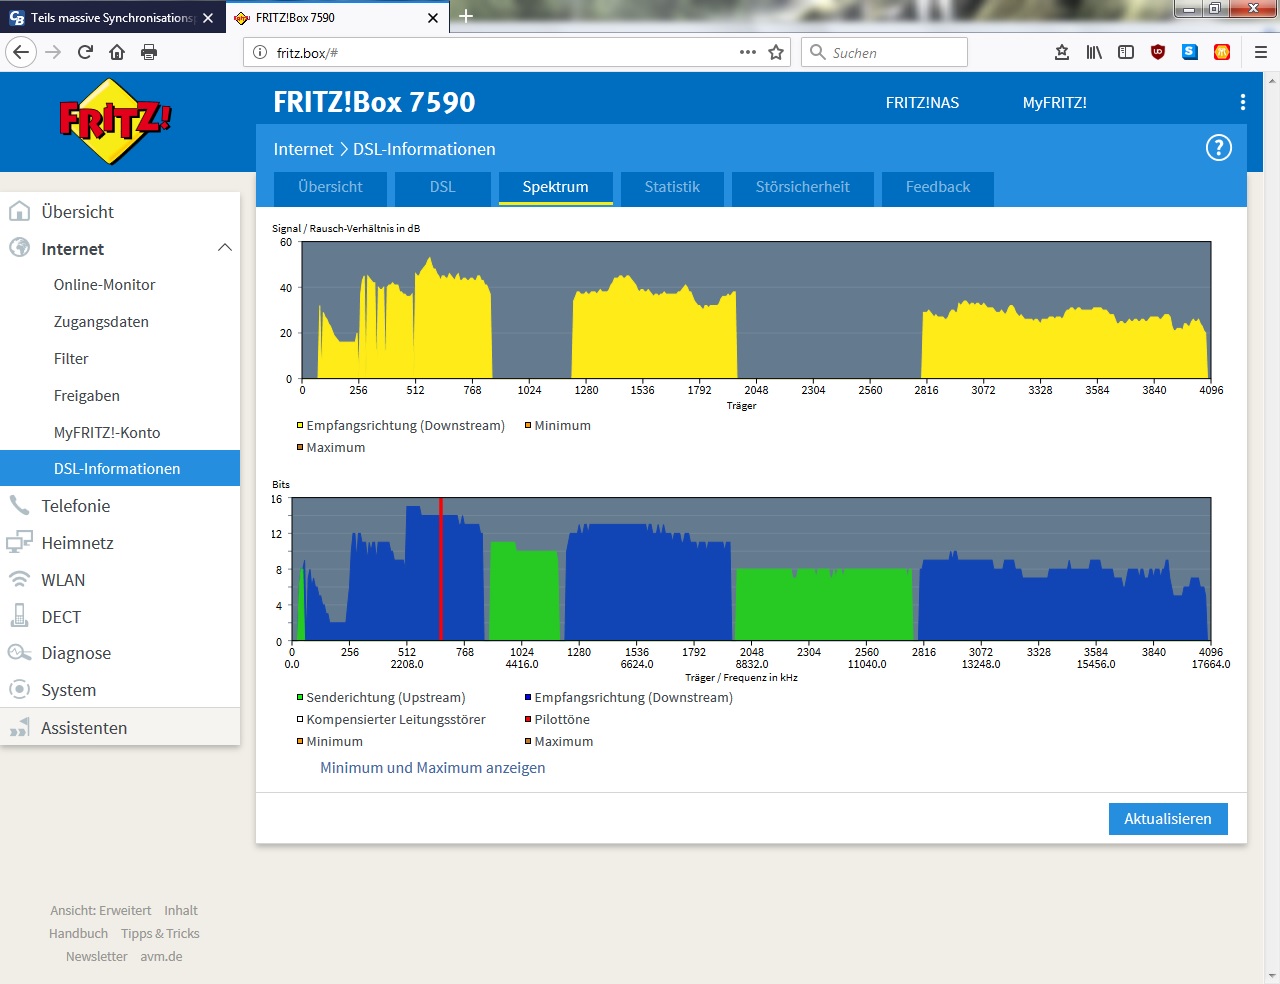Click the print icon in the toolbar

[149, 52]
